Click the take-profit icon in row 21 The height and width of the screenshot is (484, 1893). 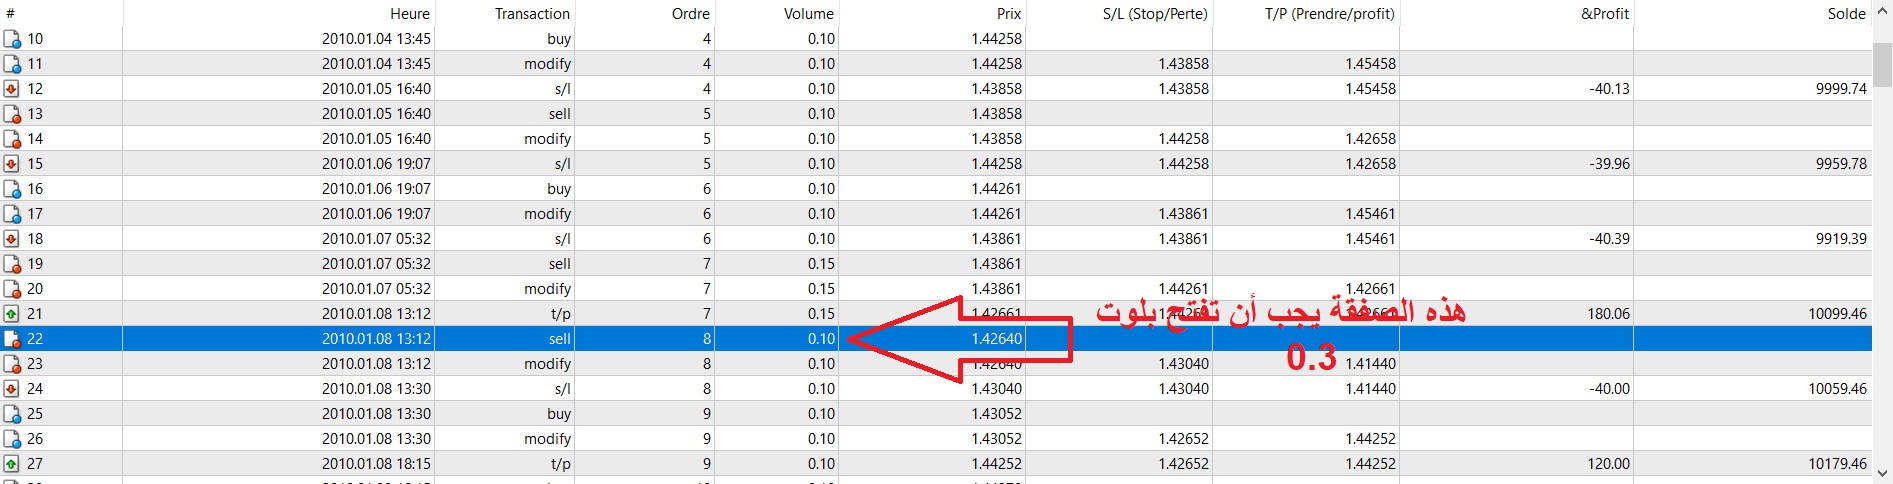point(12,314)
